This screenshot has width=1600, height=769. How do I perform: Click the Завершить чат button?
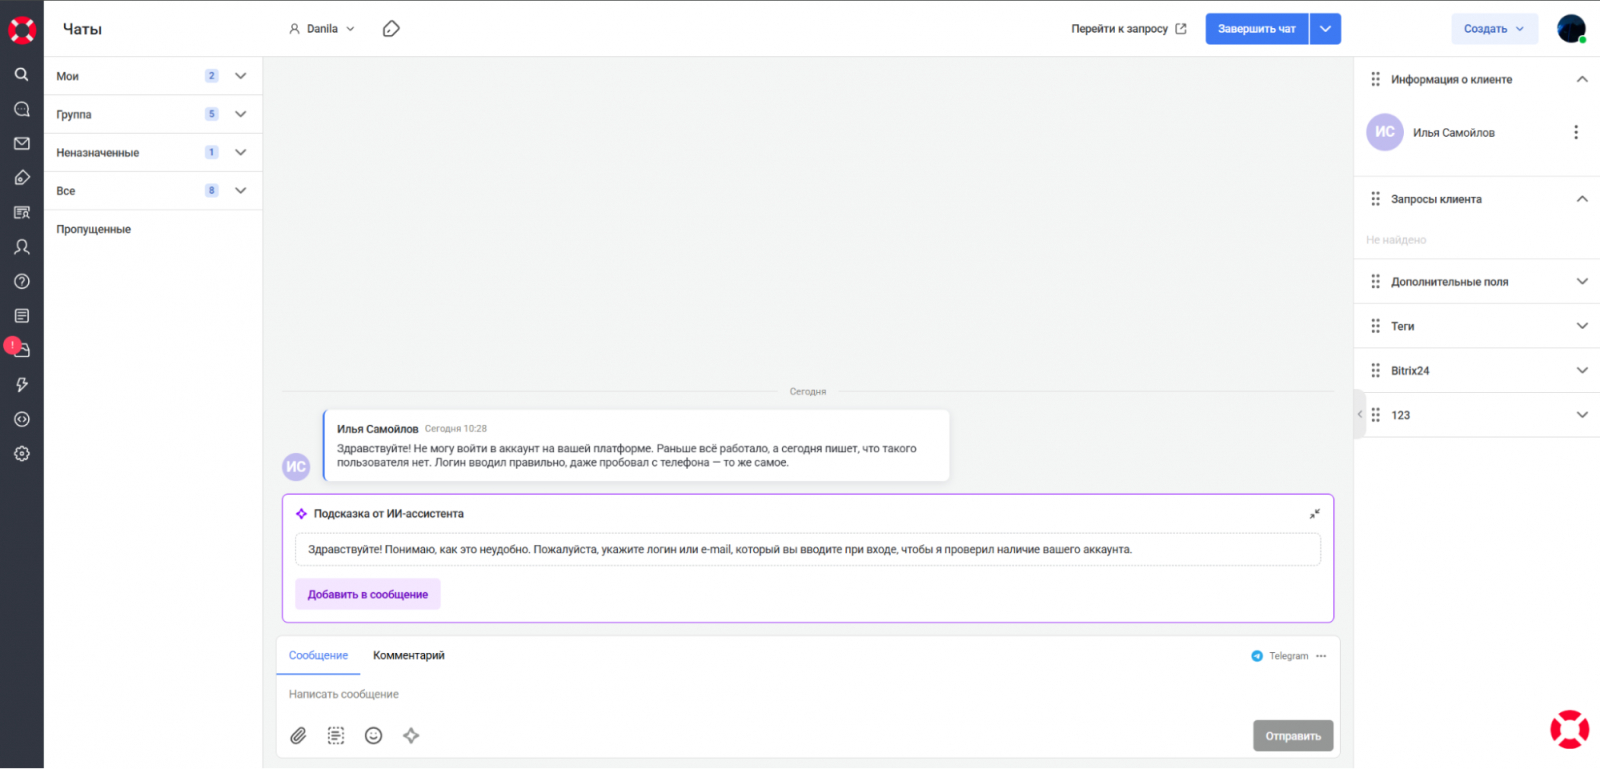[x=1257, y=29]
